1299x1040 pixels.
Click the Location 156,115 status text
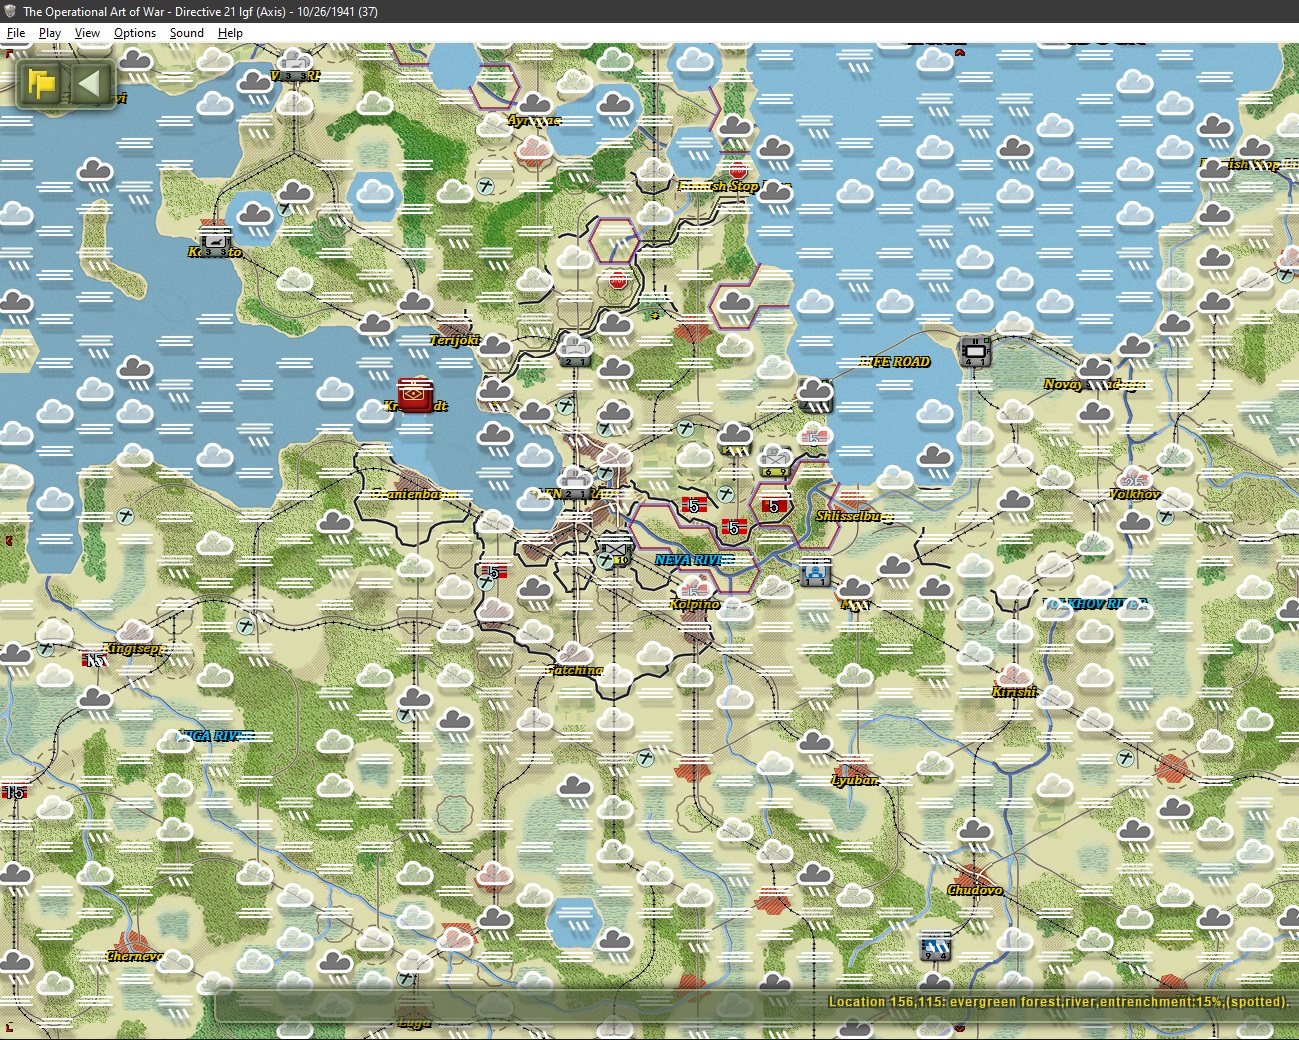1058,1001
